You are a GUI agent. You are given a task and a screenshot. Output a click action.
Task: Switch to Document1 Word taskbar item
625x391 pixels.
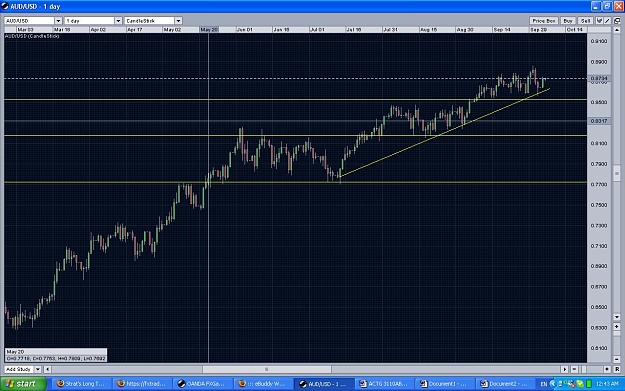(445, 384)
